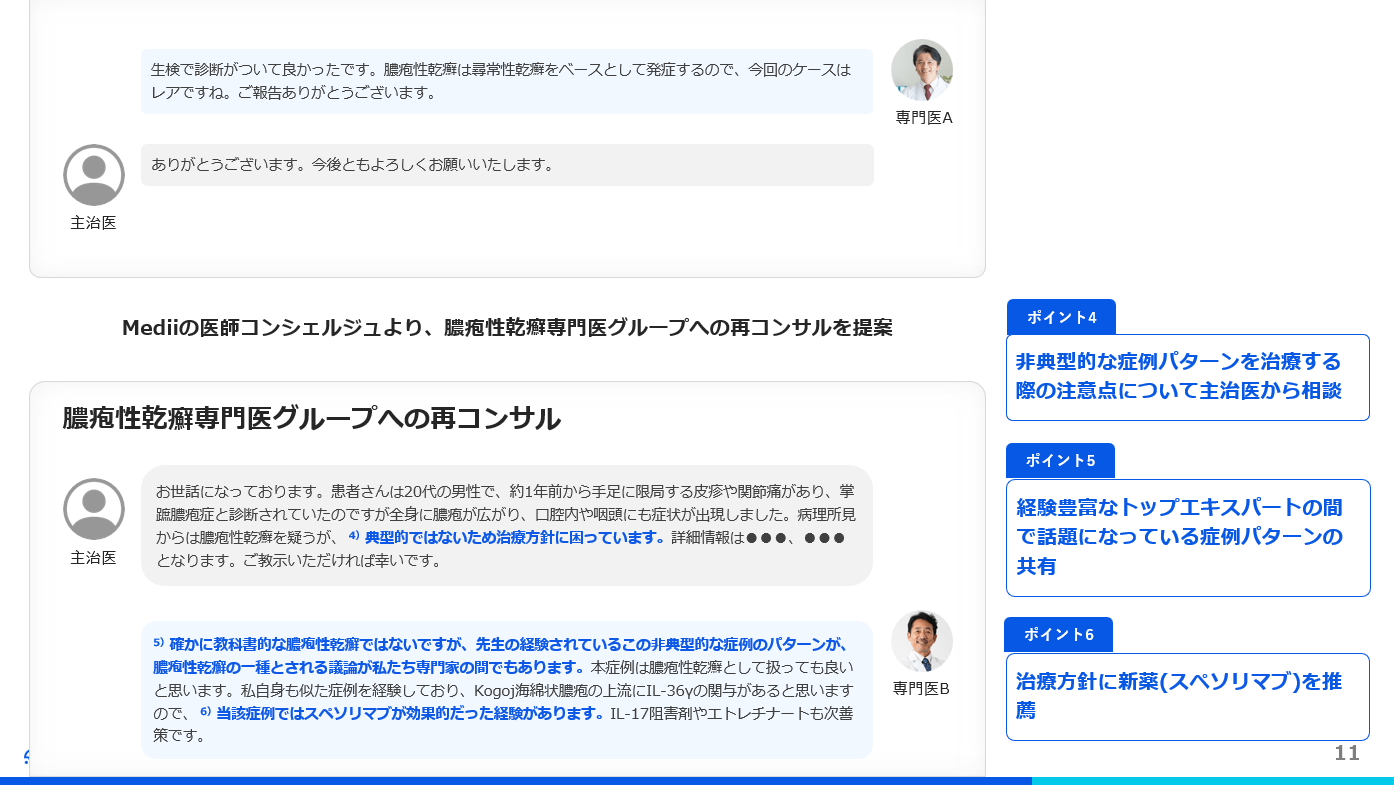Viewport: 1394px width, 785px height.
Task: Click the page number 11 indicator
Action: pos(1345,755)
